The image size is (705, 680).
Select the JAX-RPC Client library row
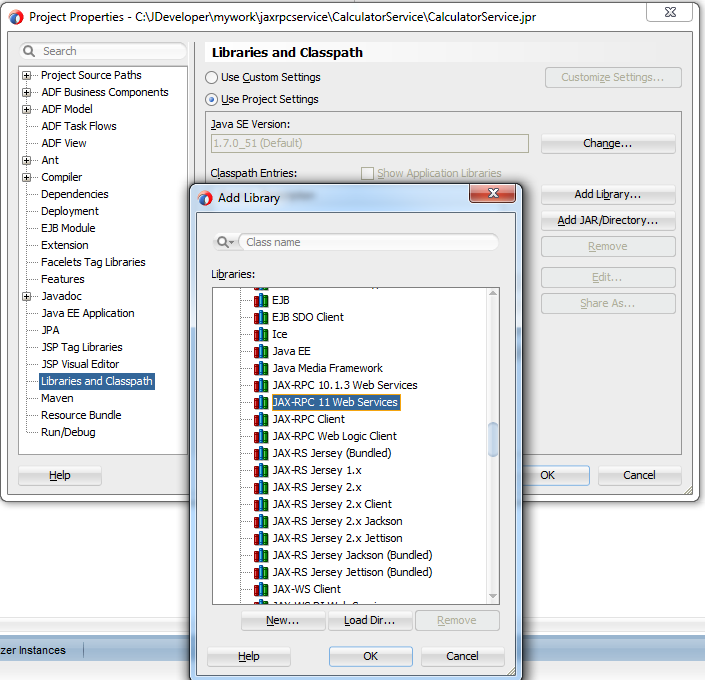click(308, 419)
